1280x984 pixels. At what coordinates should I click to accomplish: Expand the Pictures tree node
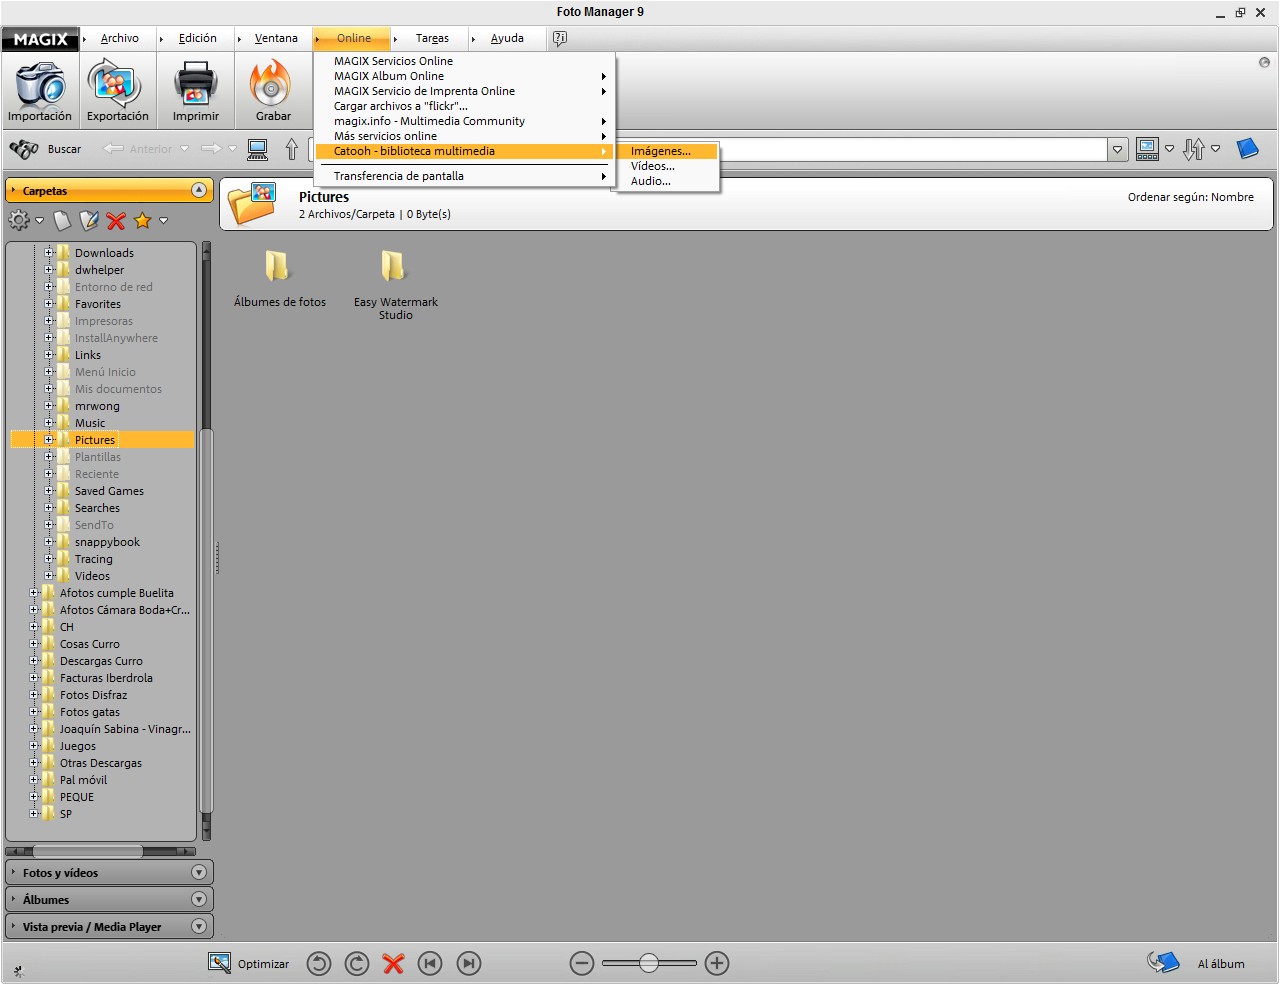click(48, 440)
